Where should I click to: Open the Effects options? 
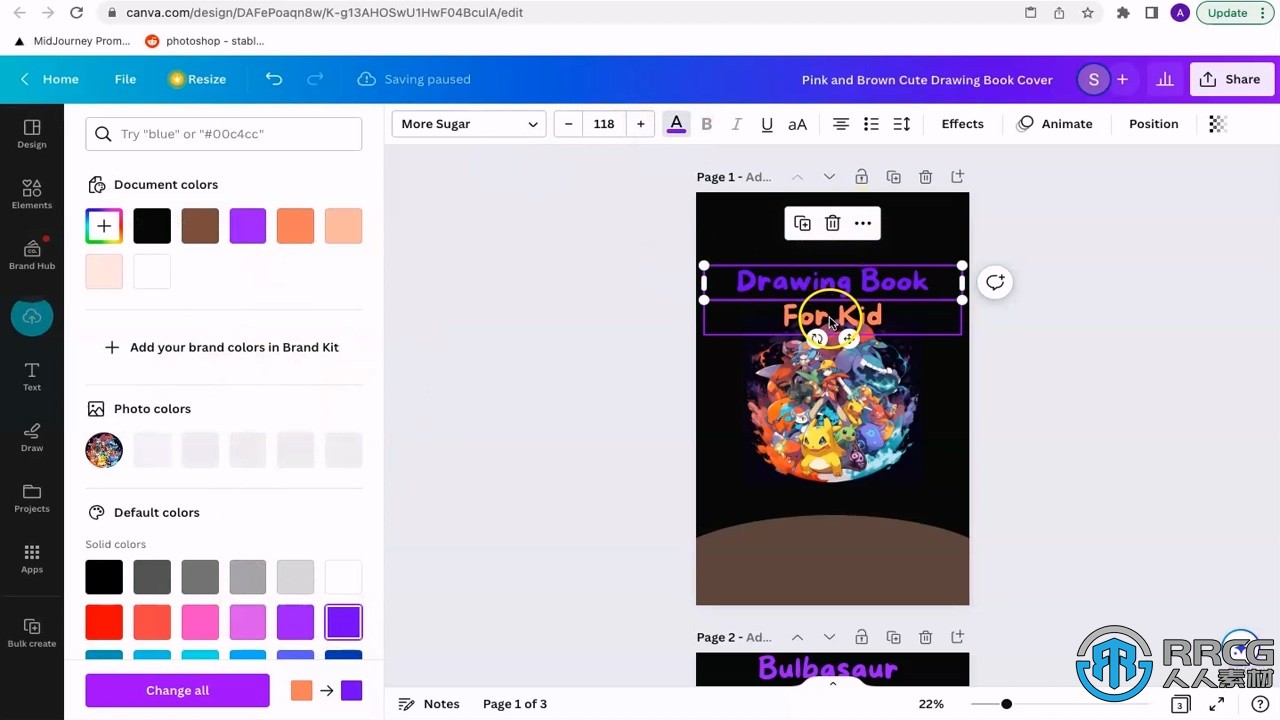pyautogui.click(x=962, y=124)
